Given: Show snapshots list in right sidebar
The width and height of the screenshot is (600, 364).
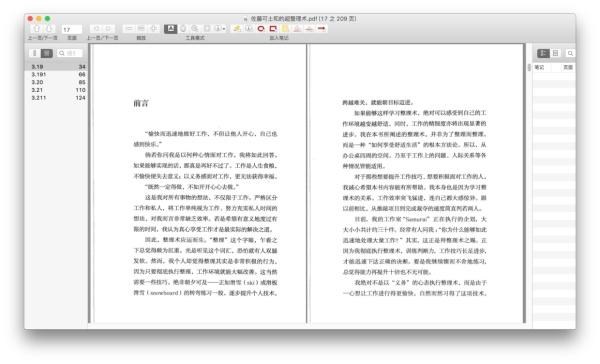Looking at the screenshot, I should click(556, 53).
